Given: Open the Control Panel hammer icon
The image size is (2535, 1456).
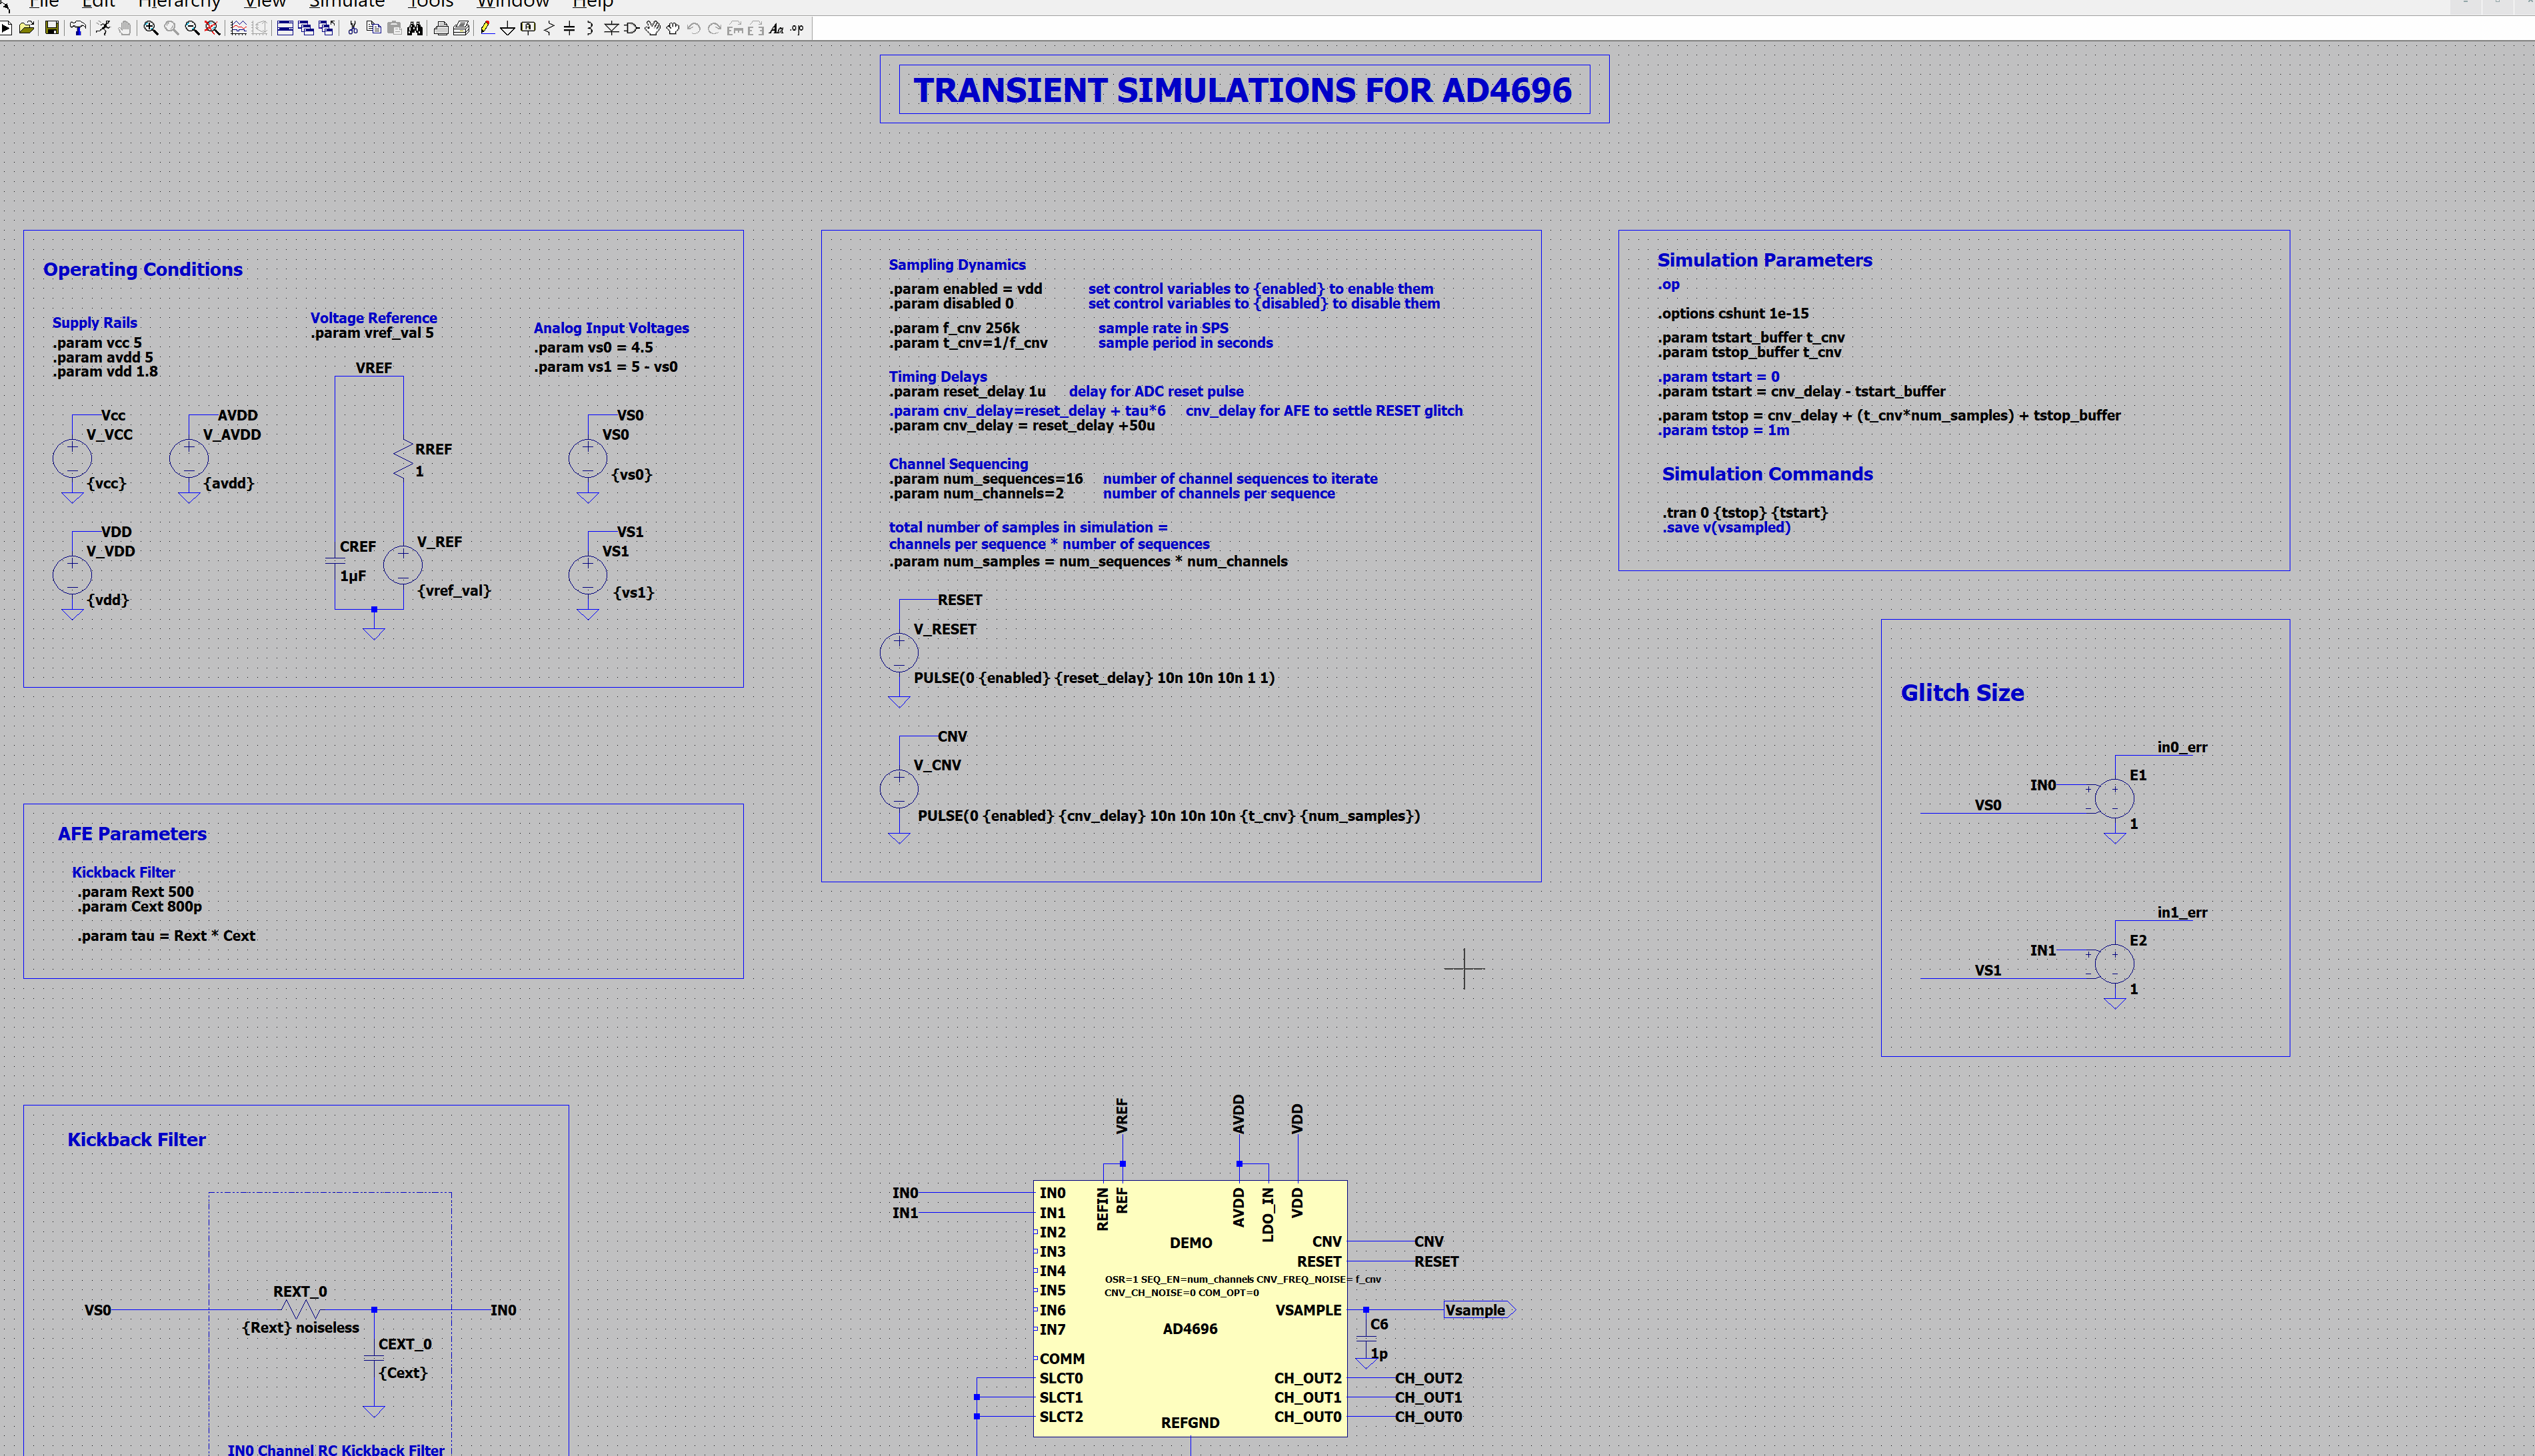Looking at the screenshot, I should 77,28.
